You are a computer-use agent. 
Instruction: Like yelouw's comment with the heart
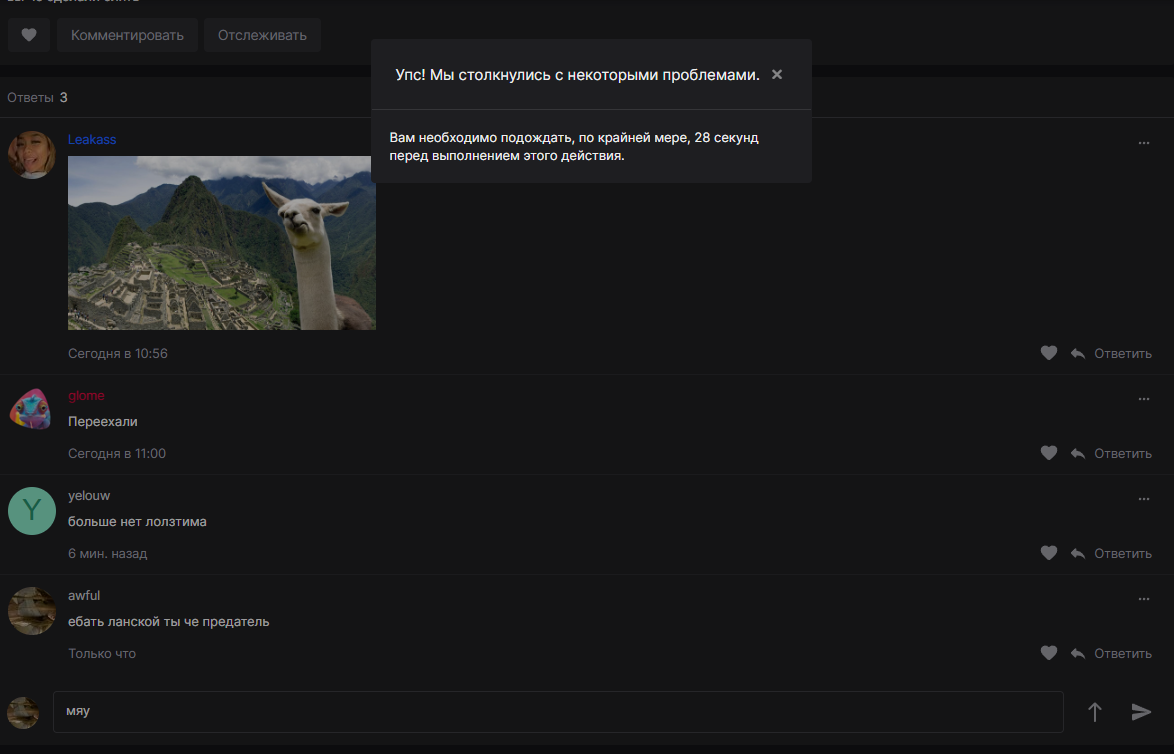(1048, 553)
